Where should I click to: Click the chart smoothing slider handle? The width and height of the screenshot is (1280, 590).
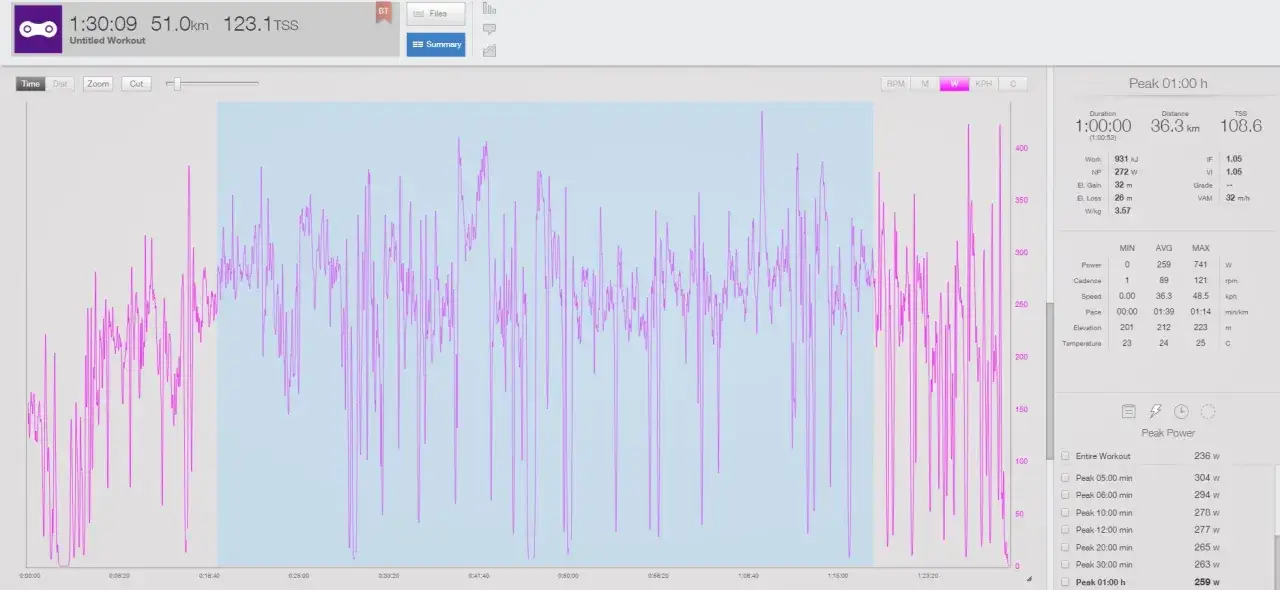(177, 84)
